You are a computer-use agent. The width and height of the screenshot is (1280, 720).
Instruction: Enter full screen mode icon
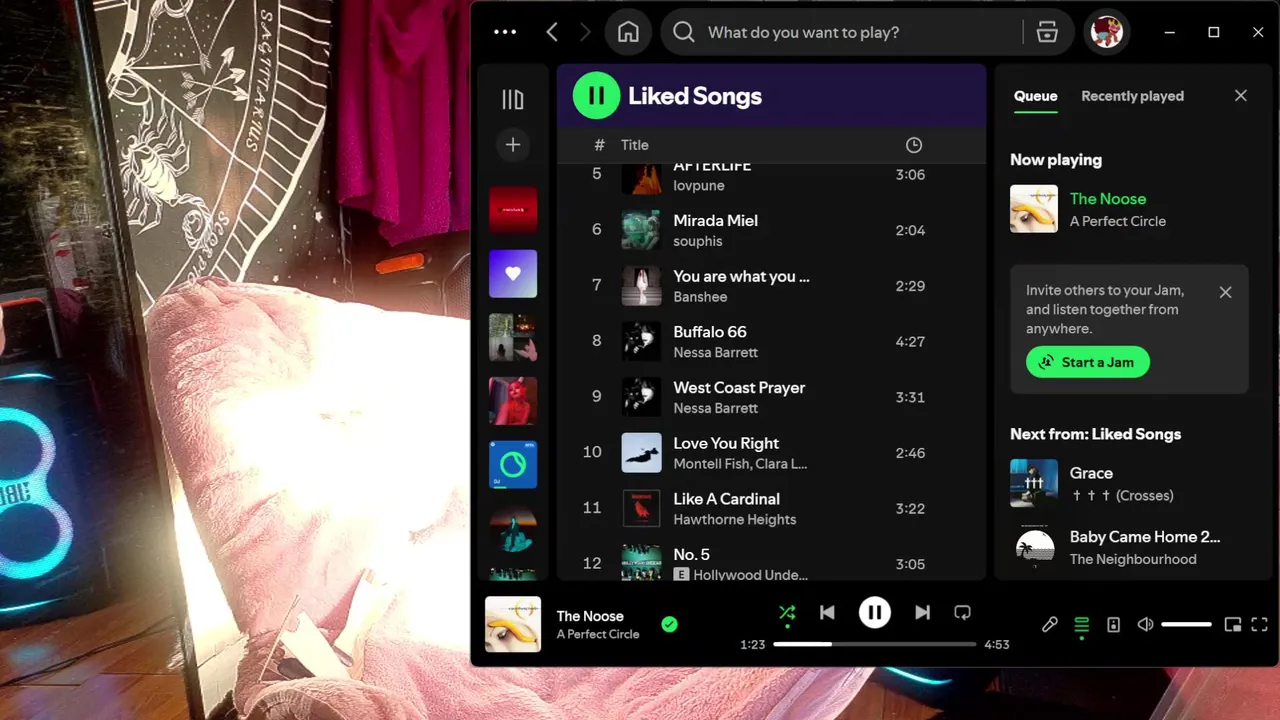coord(1260,625)
